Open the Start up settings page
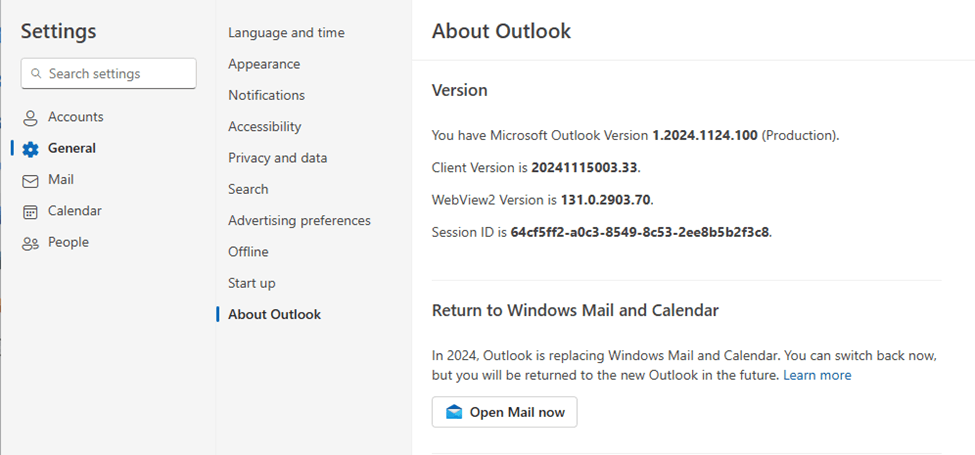The image size is (975, 455). (252, 283)
